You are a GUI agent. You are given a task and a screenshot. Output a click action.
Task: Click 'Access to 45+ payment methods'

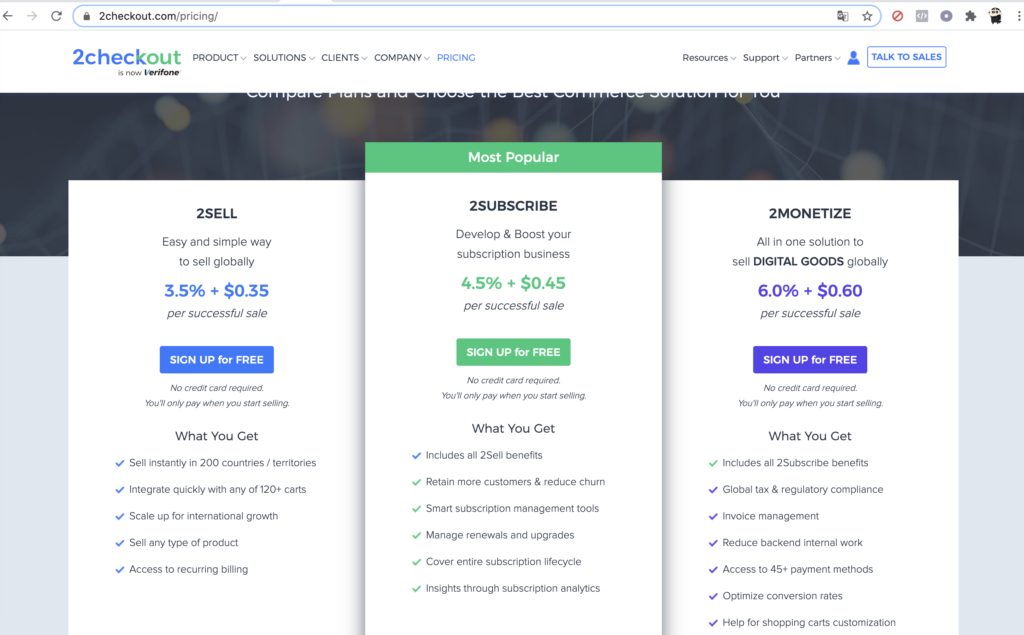797,570
